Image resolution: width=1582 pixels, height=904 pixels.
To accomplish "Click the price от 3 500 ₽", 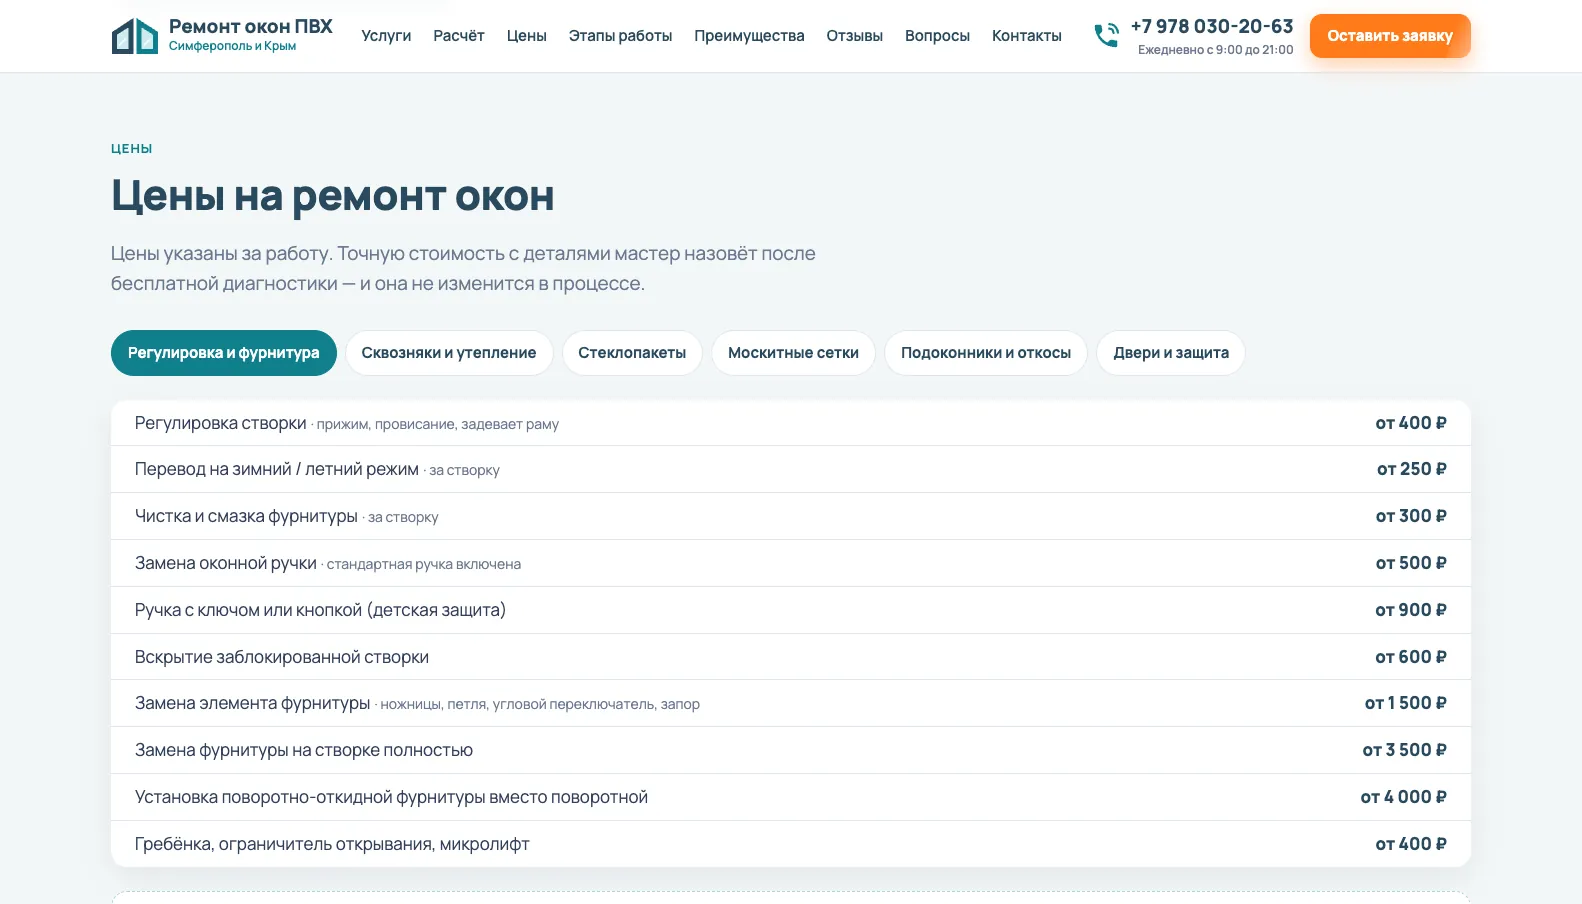I will point(1405,750).
